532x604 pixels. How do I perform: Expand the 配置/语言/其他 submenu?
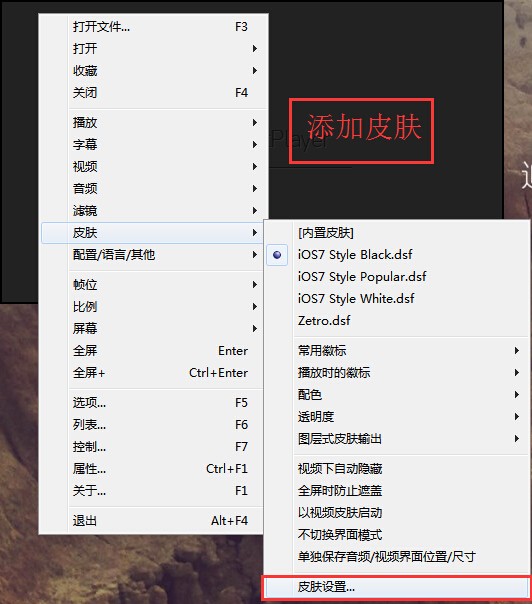153,255
